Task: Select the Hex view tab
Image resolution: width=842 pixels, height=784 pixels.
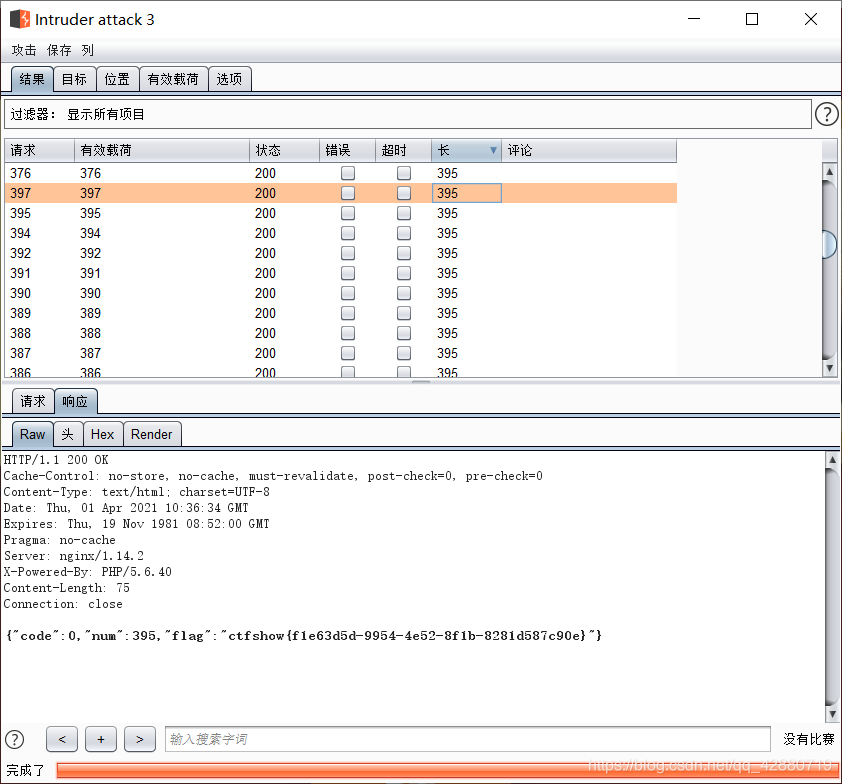Action: pyautogui.click(x=103, y=434)
